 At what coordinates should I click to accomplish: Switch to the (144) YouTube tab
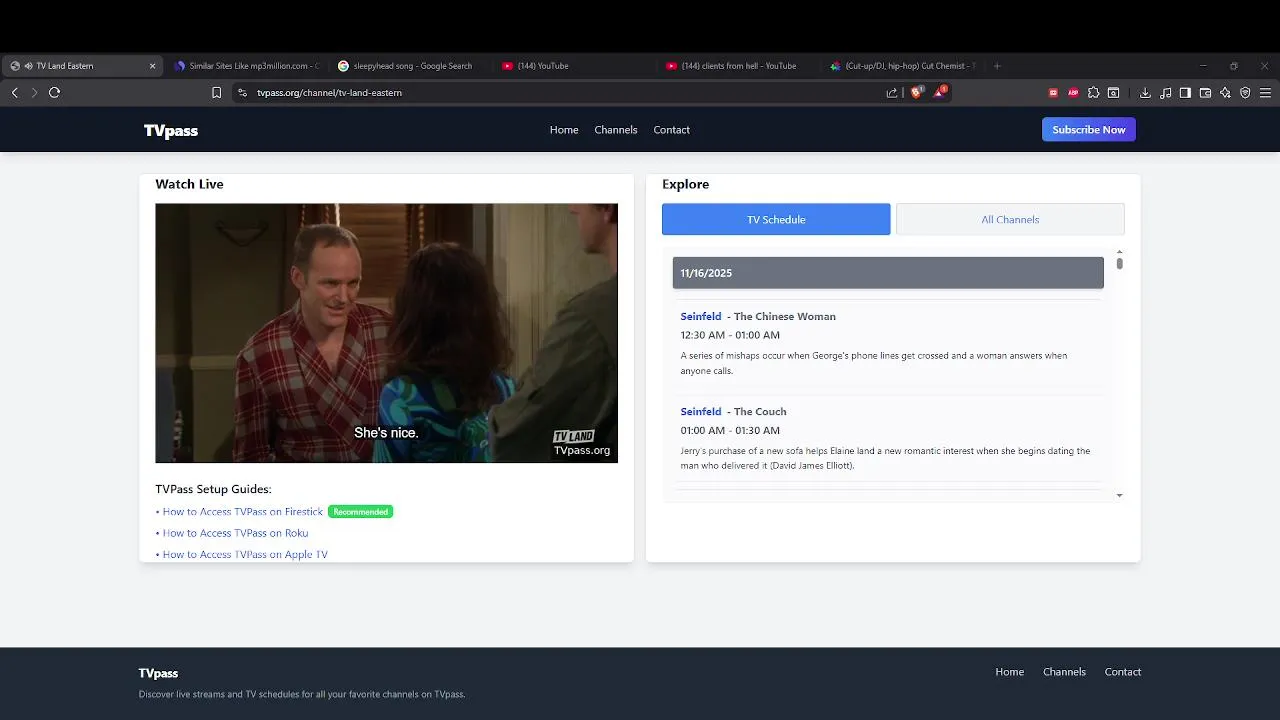pos(575,66)
